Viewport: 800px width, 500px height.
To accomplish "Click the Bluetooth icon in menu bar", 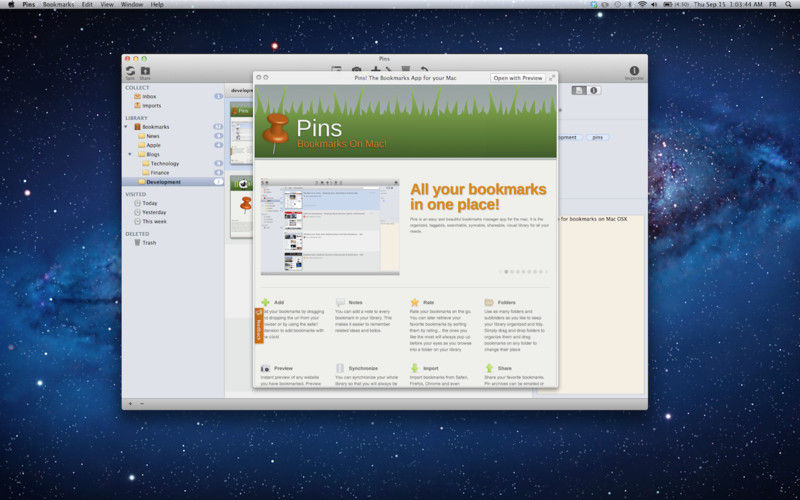I will tap(630, 4).
